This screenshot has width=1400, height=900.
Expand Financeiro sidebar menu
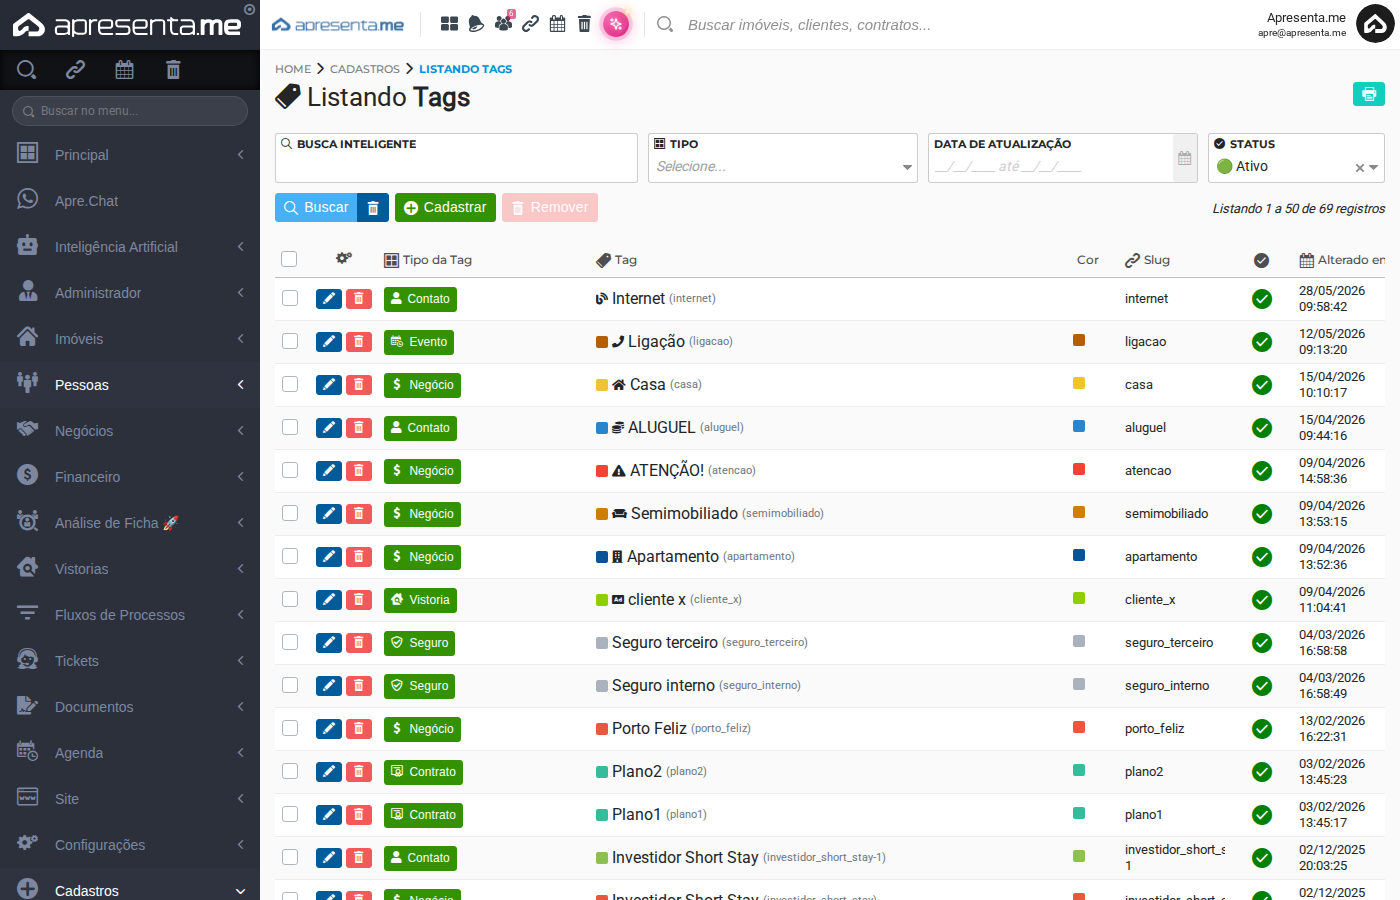pyautogui.click(x=130, y=477)
